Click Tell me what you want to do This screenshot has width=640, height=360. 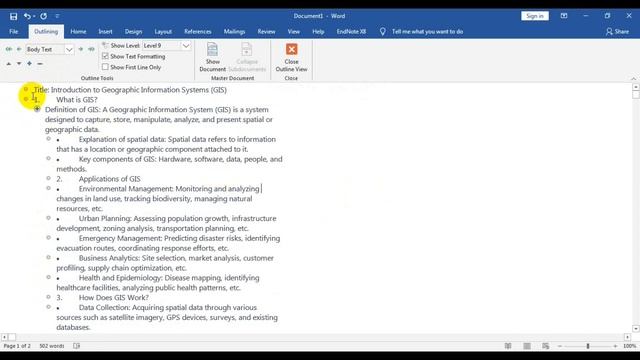[427, 31]
